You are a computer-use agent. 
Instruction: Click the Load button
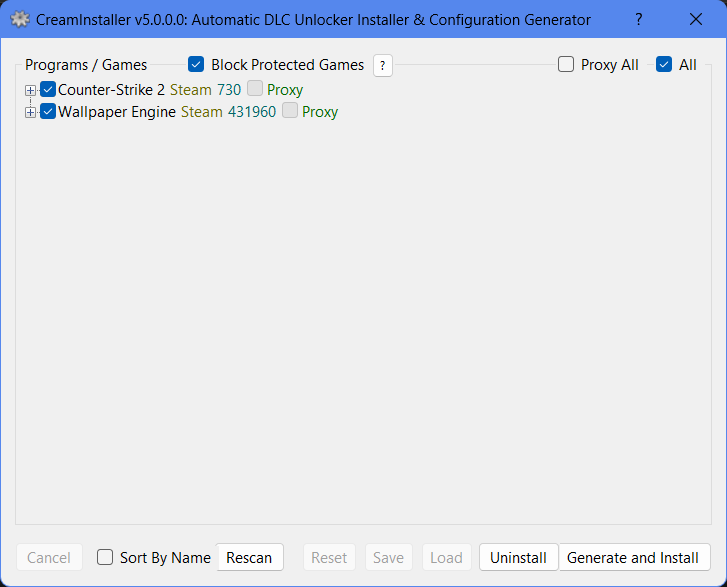[446, 557]
